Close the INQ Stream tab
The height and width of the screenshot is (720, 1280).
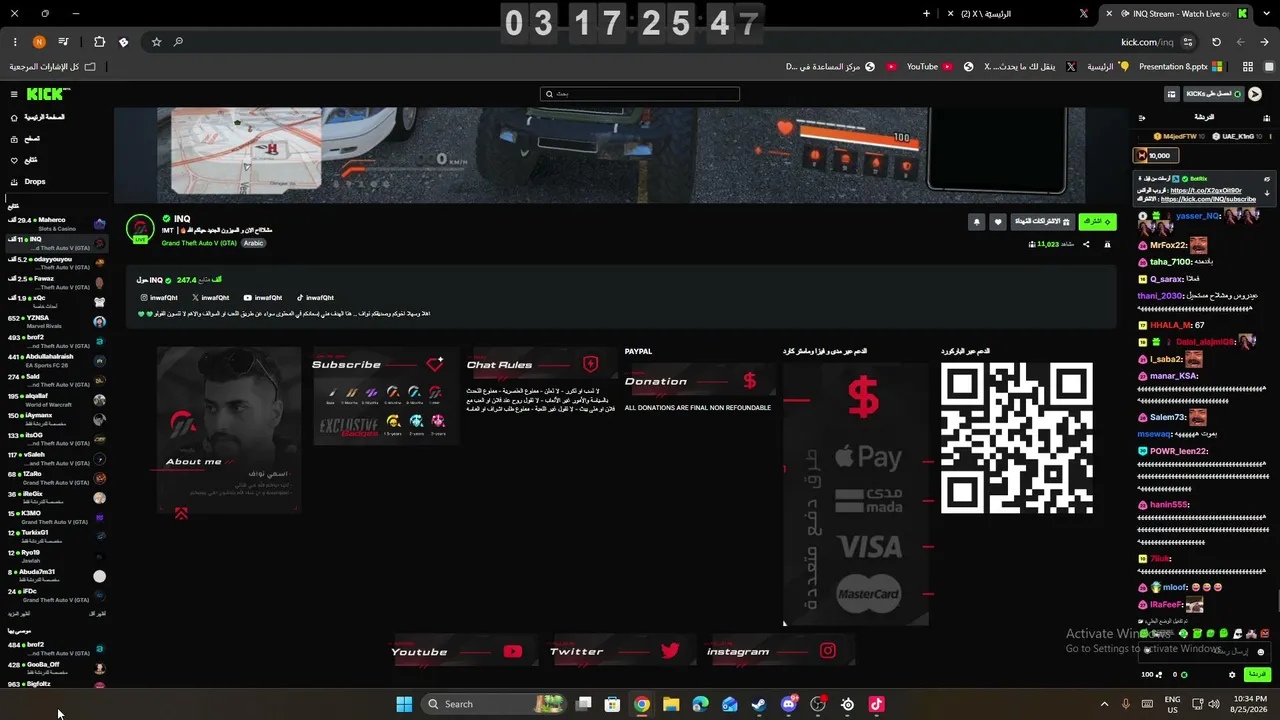pyautogui.click(x=1108, y=14)
